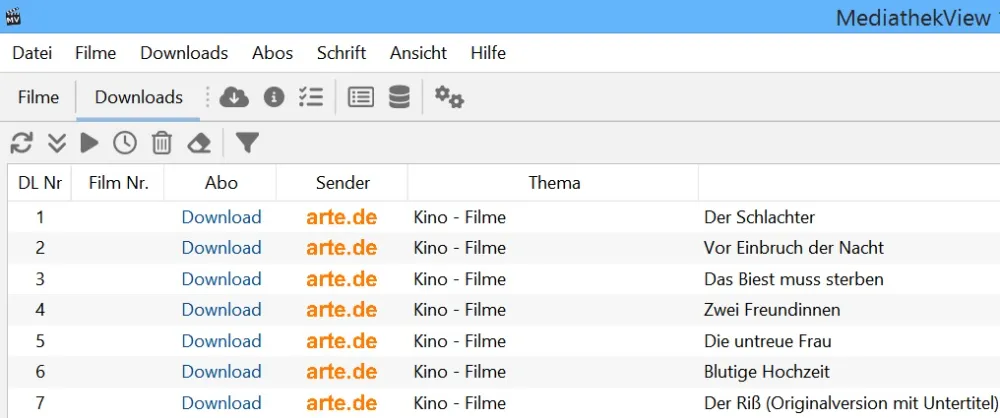
Task: Open the database stack icon
Action: coord(399,97)
